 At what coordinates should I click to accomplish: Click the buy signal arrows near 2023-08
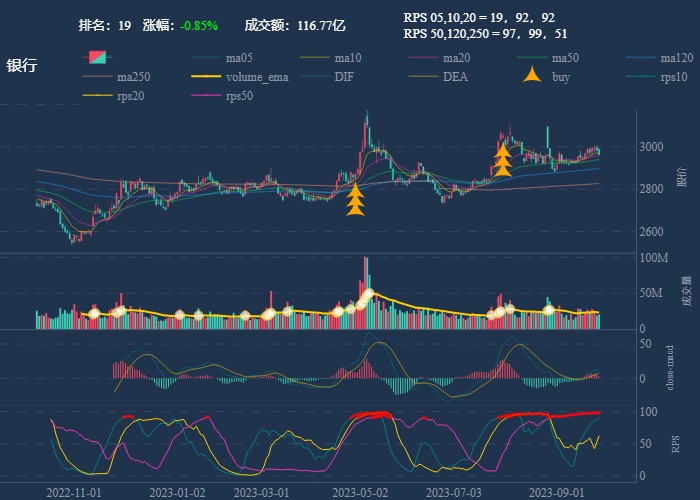click(x=503, y=160)
